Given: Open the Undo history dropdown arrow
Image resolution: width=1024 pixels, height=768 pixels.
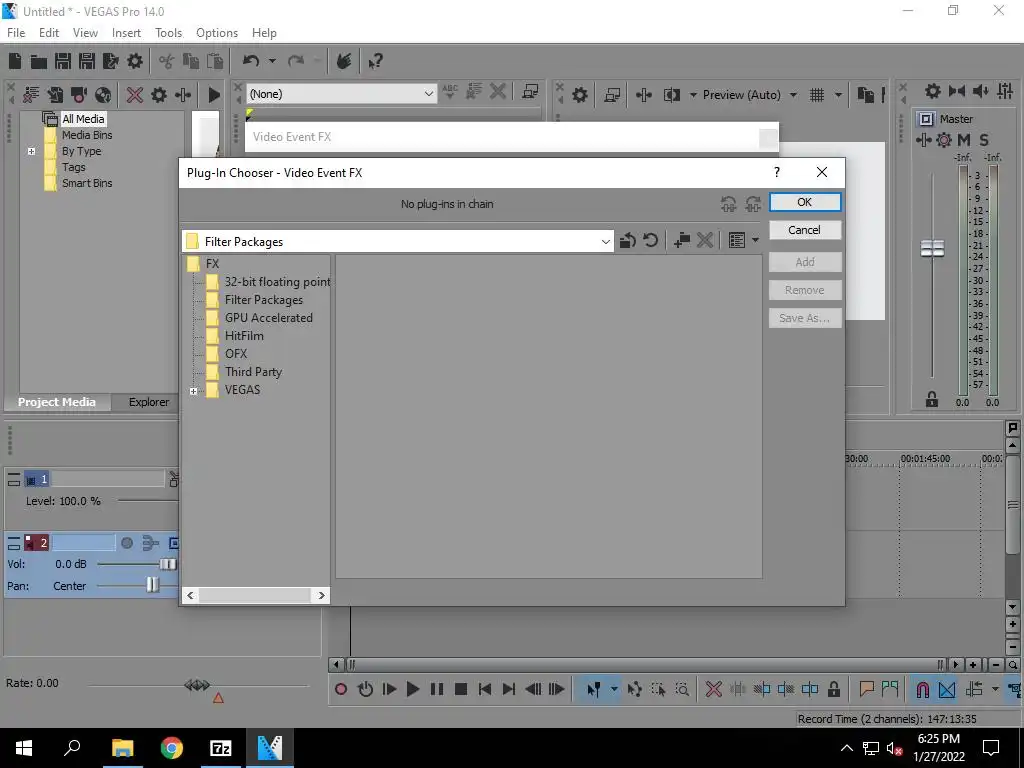Looking at the screenshot, I should pos(272,61).
